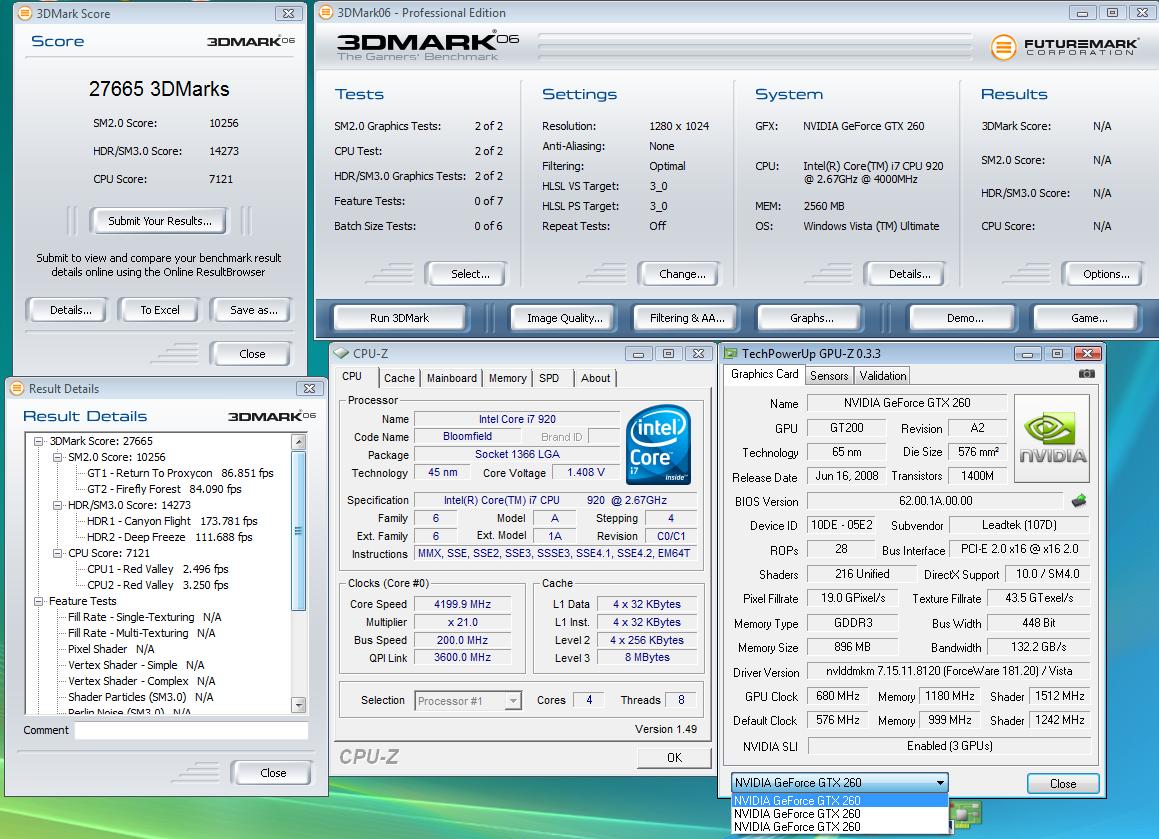Image resolution: width=1159 pixels, height=839 pixels.
Task: Collapse the HDR/SM3.0 Score: 14273 node
Action: click(57, 506)
